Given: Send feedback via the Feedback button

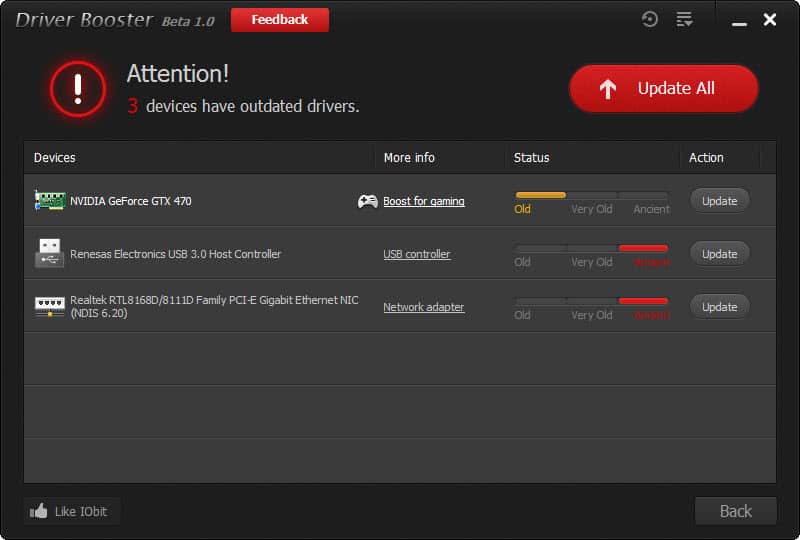Looking at the screenshot, I should (x=279, y=19).
